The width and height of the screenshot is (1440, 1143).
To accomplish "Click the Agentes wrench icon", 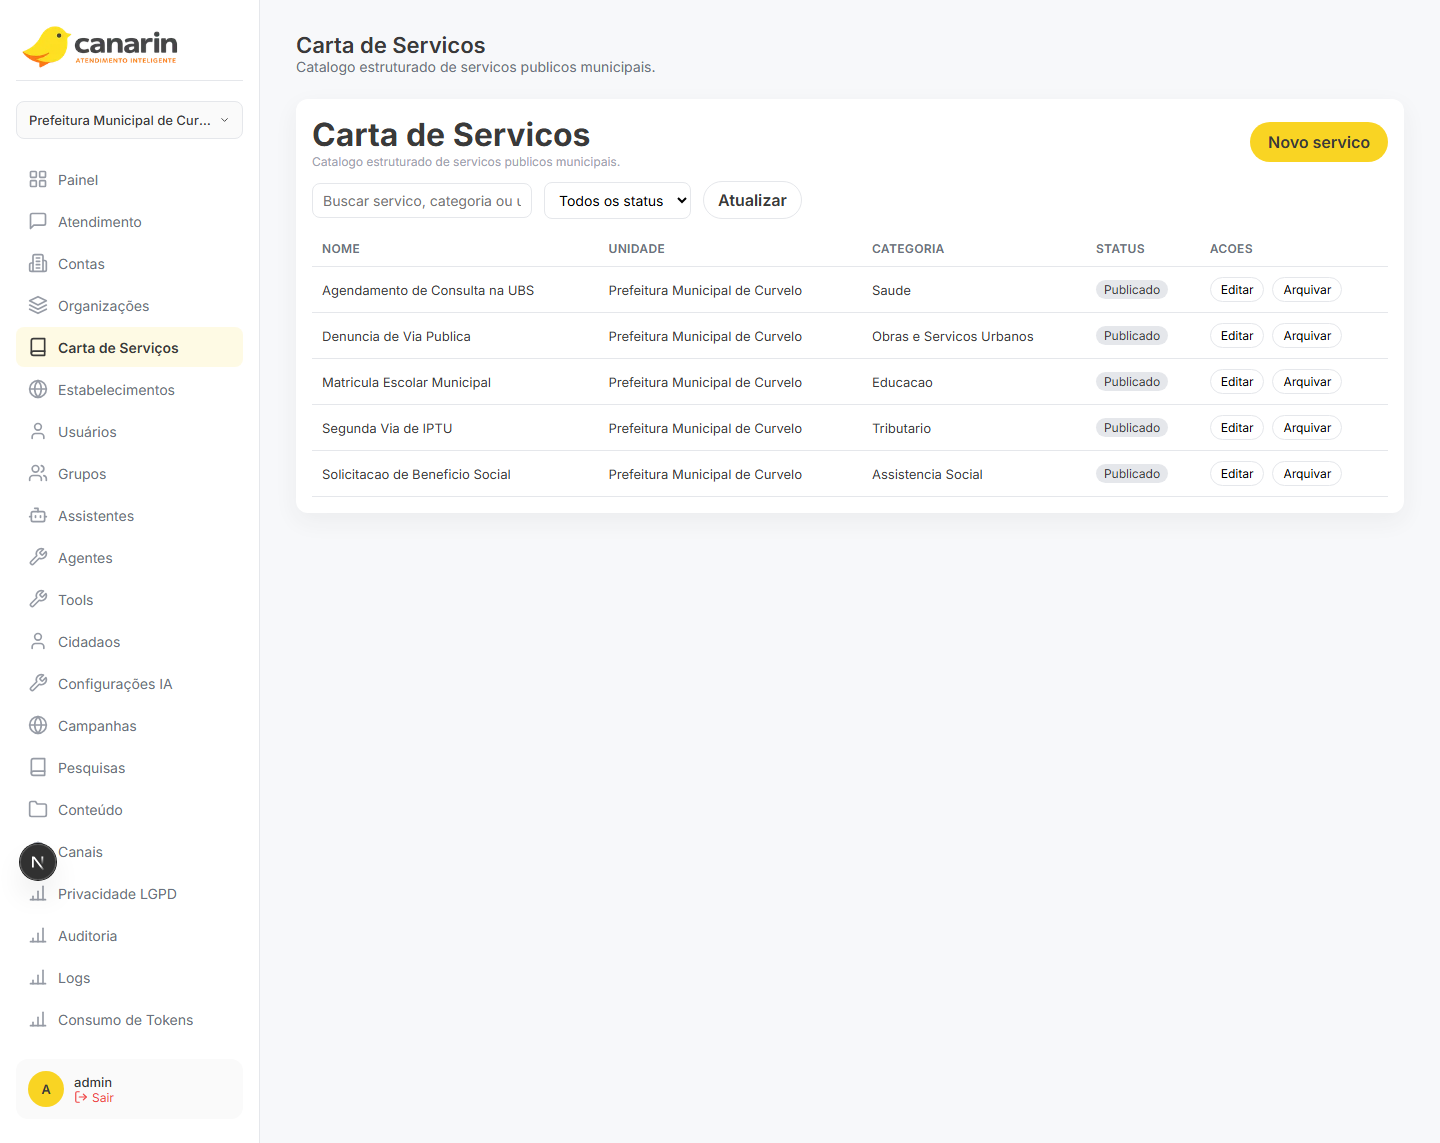I will pyautogui.click(x=38, y=557).
